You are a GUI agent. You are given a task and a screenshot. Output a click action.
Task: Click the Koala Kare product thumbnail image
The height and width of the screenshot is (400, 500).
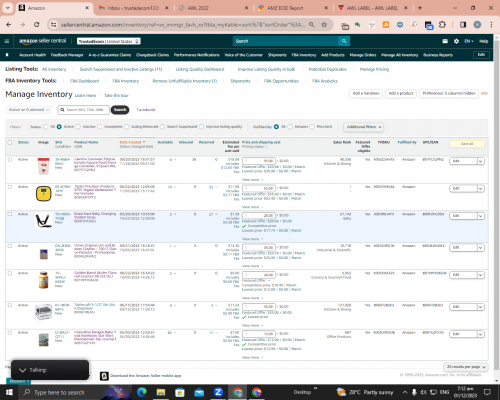click(x=43, y=221)
